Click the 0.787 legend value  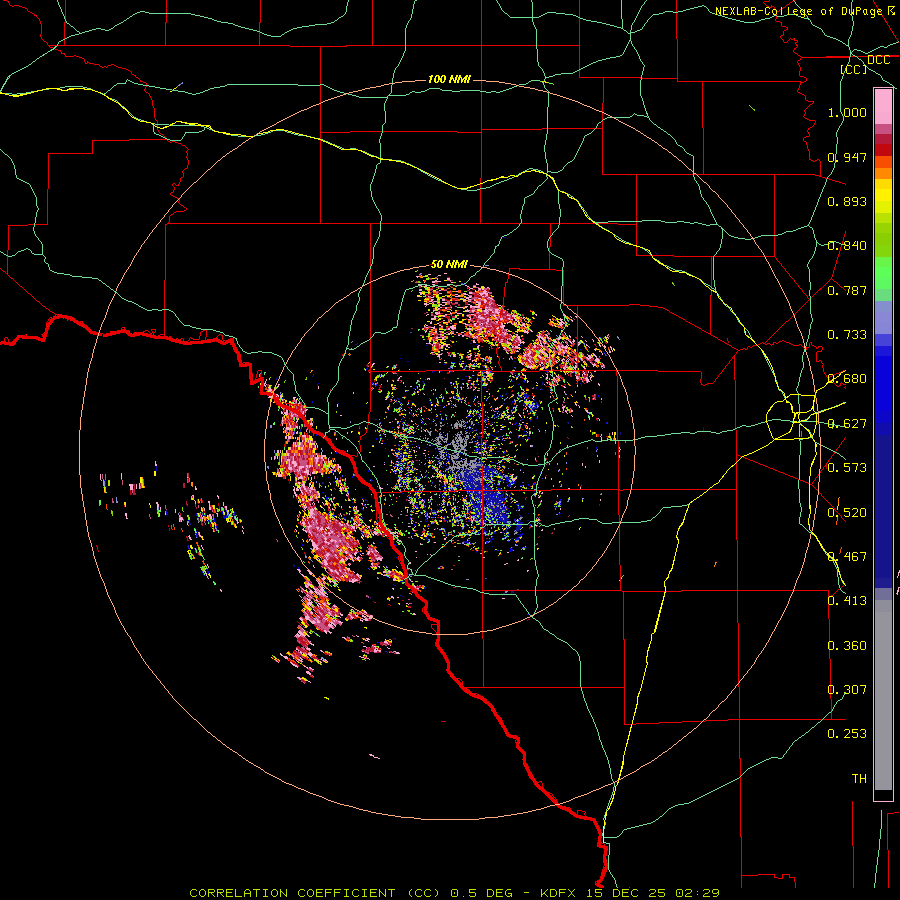click(847, 290)
